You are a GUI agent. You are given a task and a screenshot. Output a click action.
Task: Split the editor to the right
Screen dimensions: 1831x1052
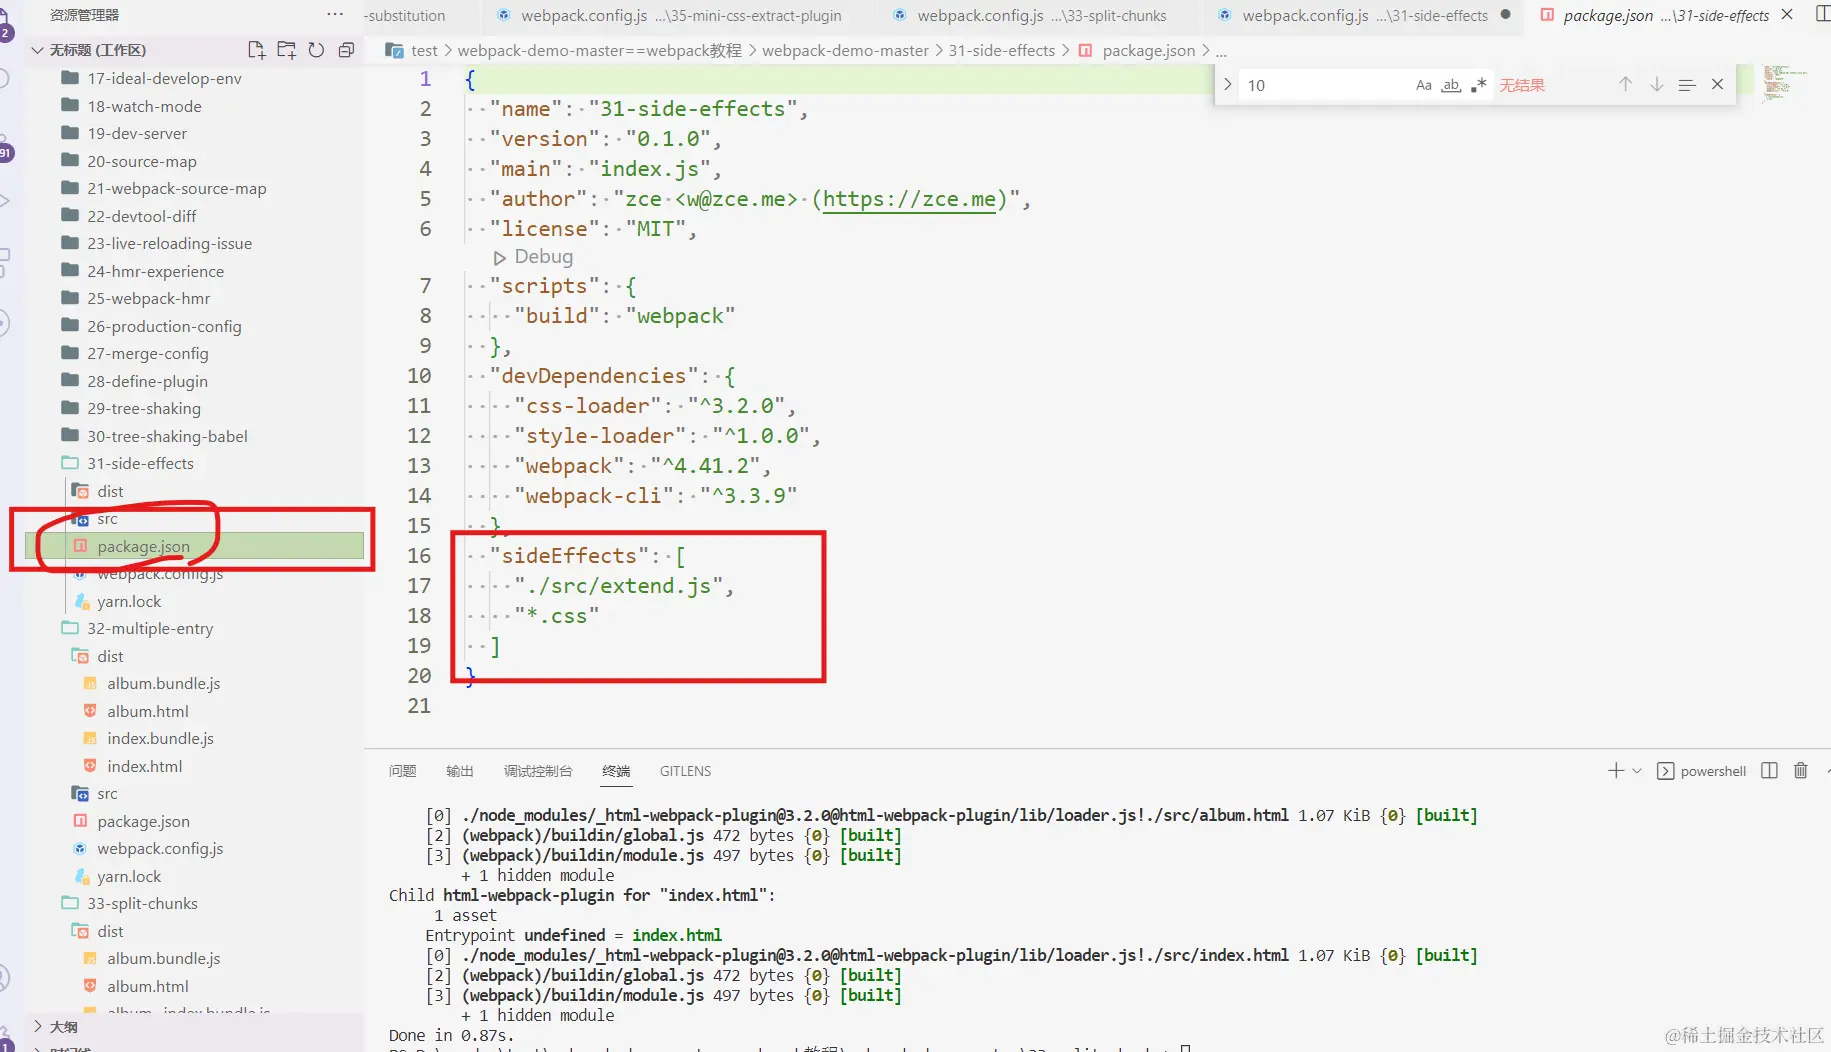point(1822,15)
